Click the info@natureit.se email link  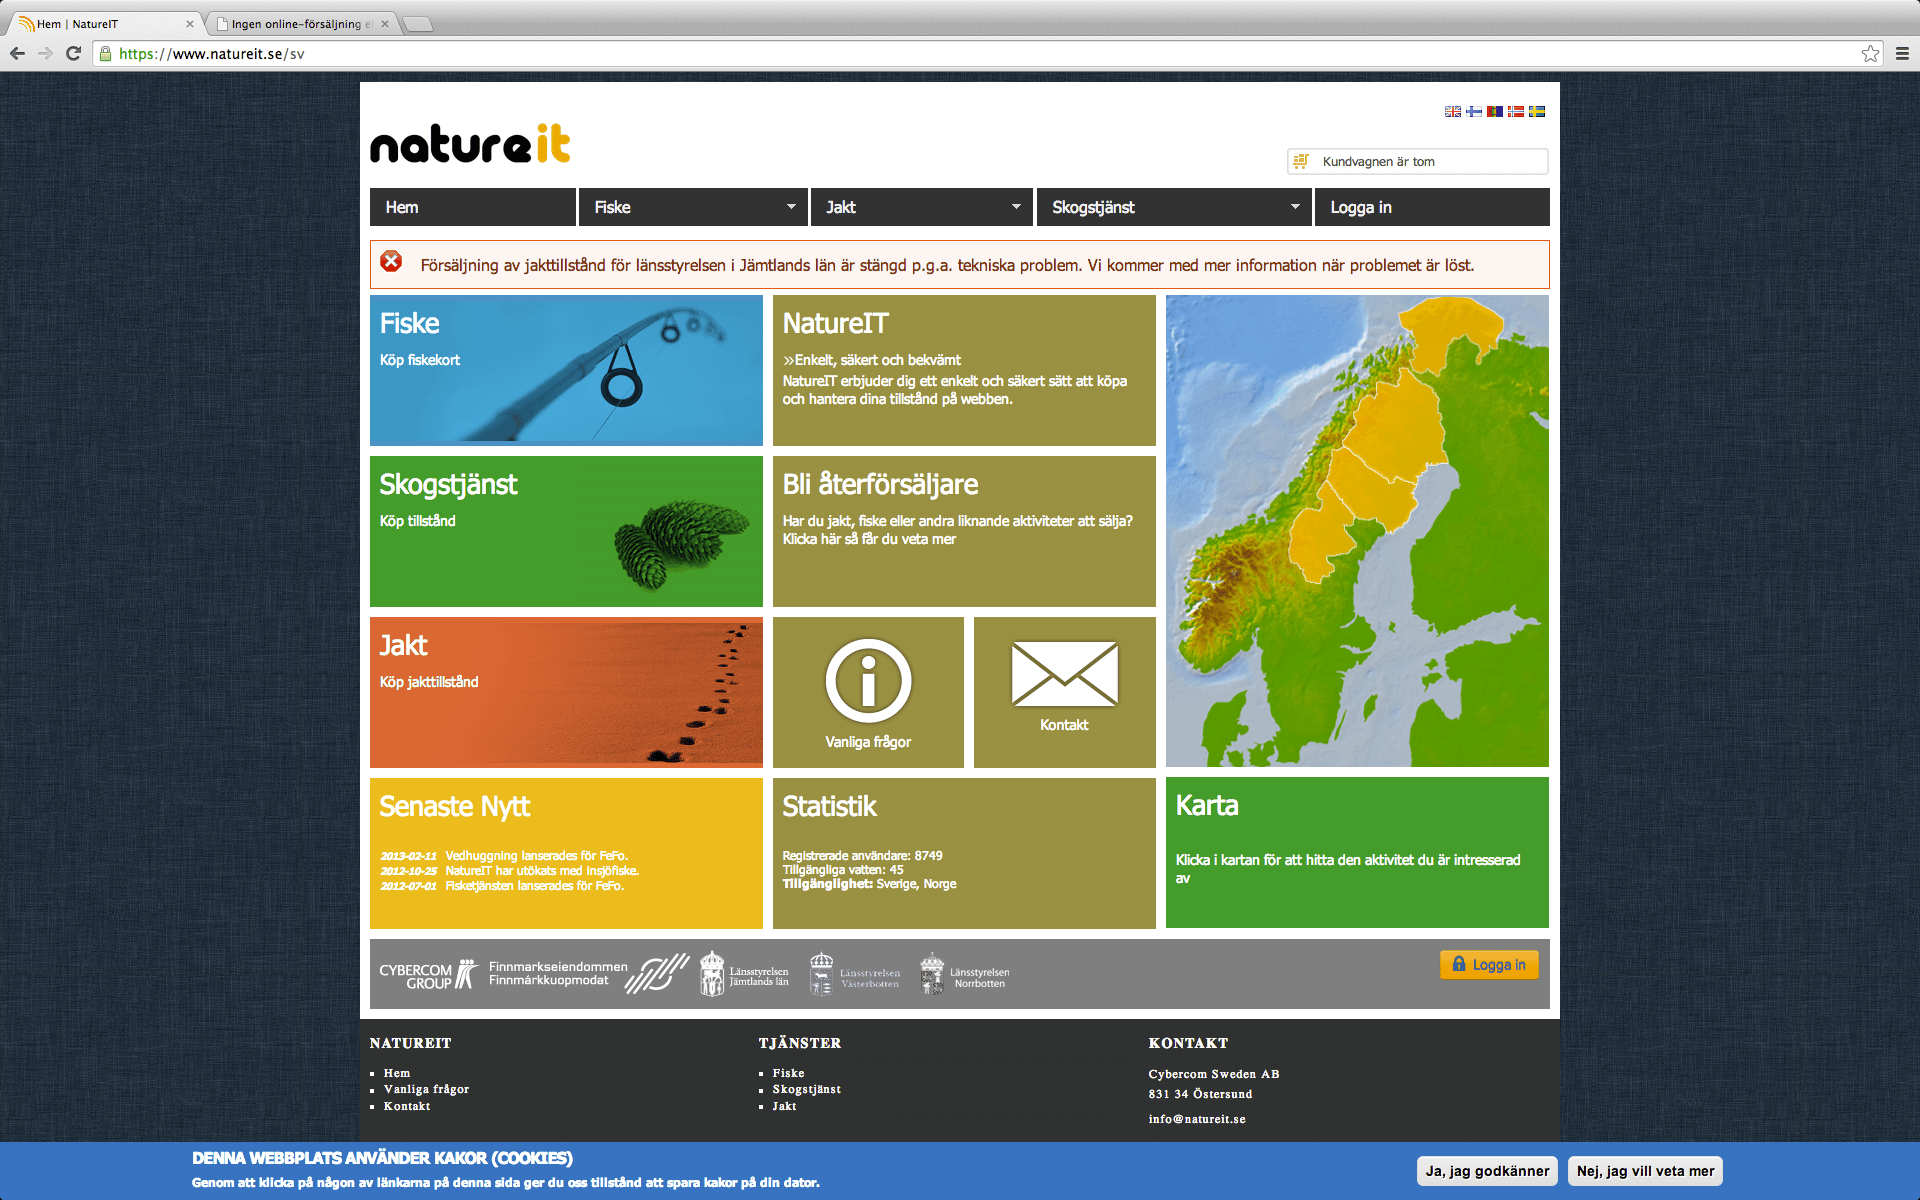pyautogui.click(x=1197, y=1119)
